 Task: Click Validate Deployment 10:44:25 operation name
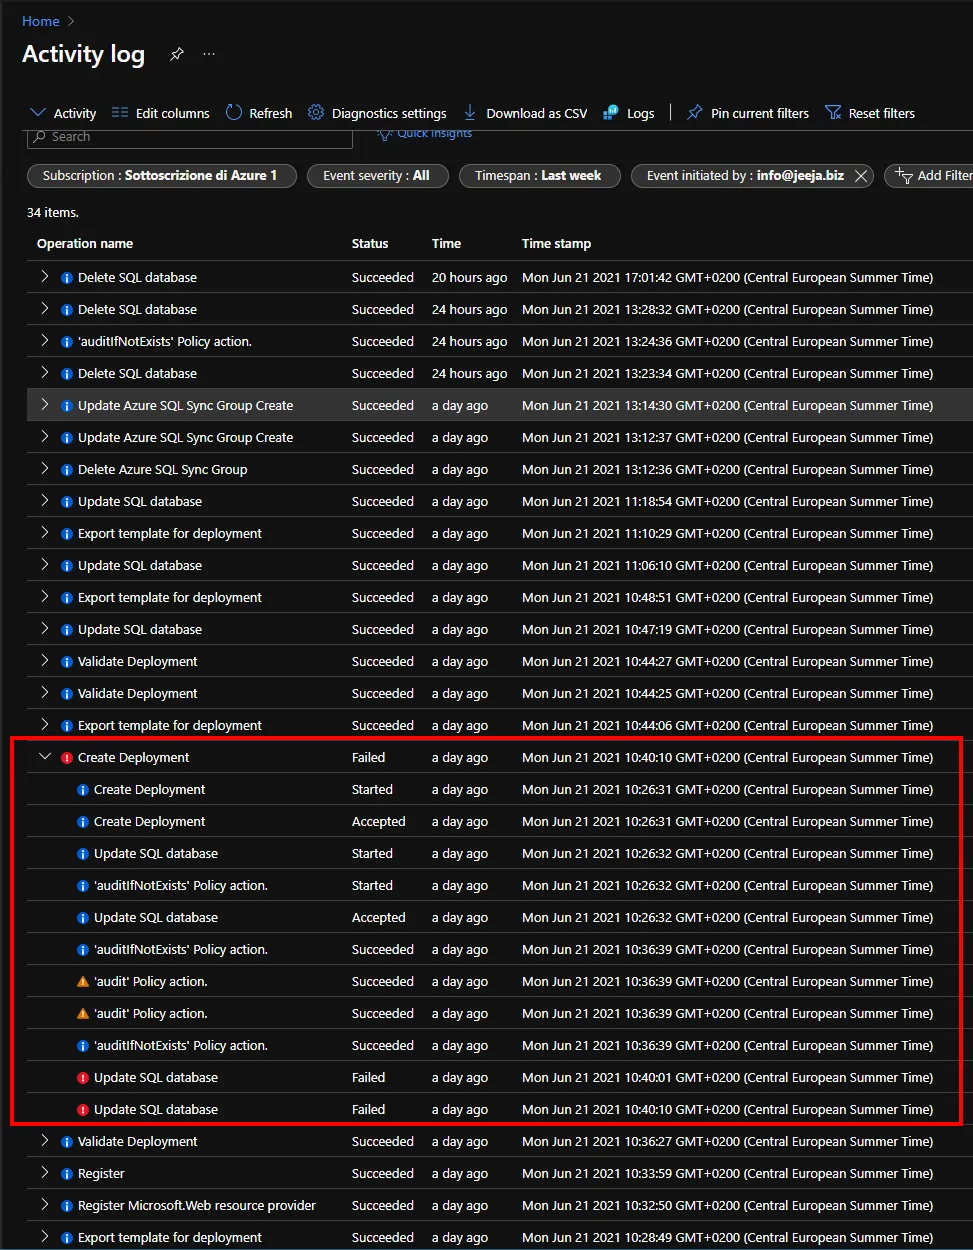coord(138,694)
